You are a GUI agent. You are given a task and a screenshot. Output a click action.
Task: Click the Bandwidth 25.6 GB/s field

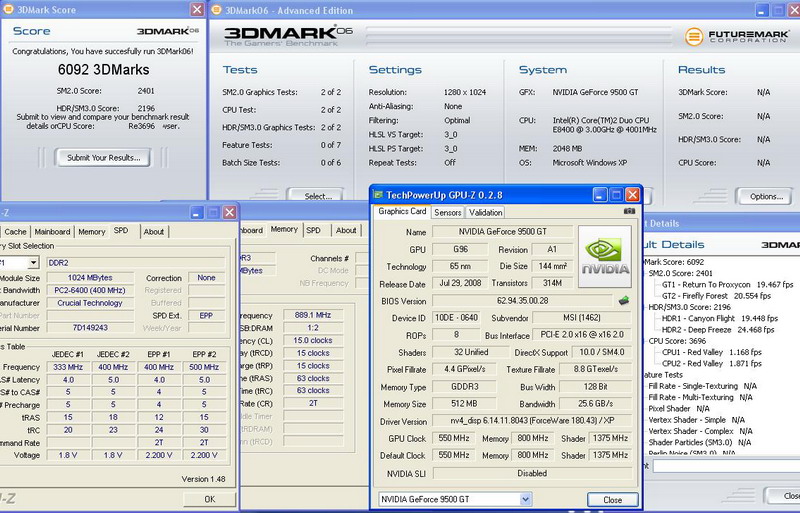point(595,403)
